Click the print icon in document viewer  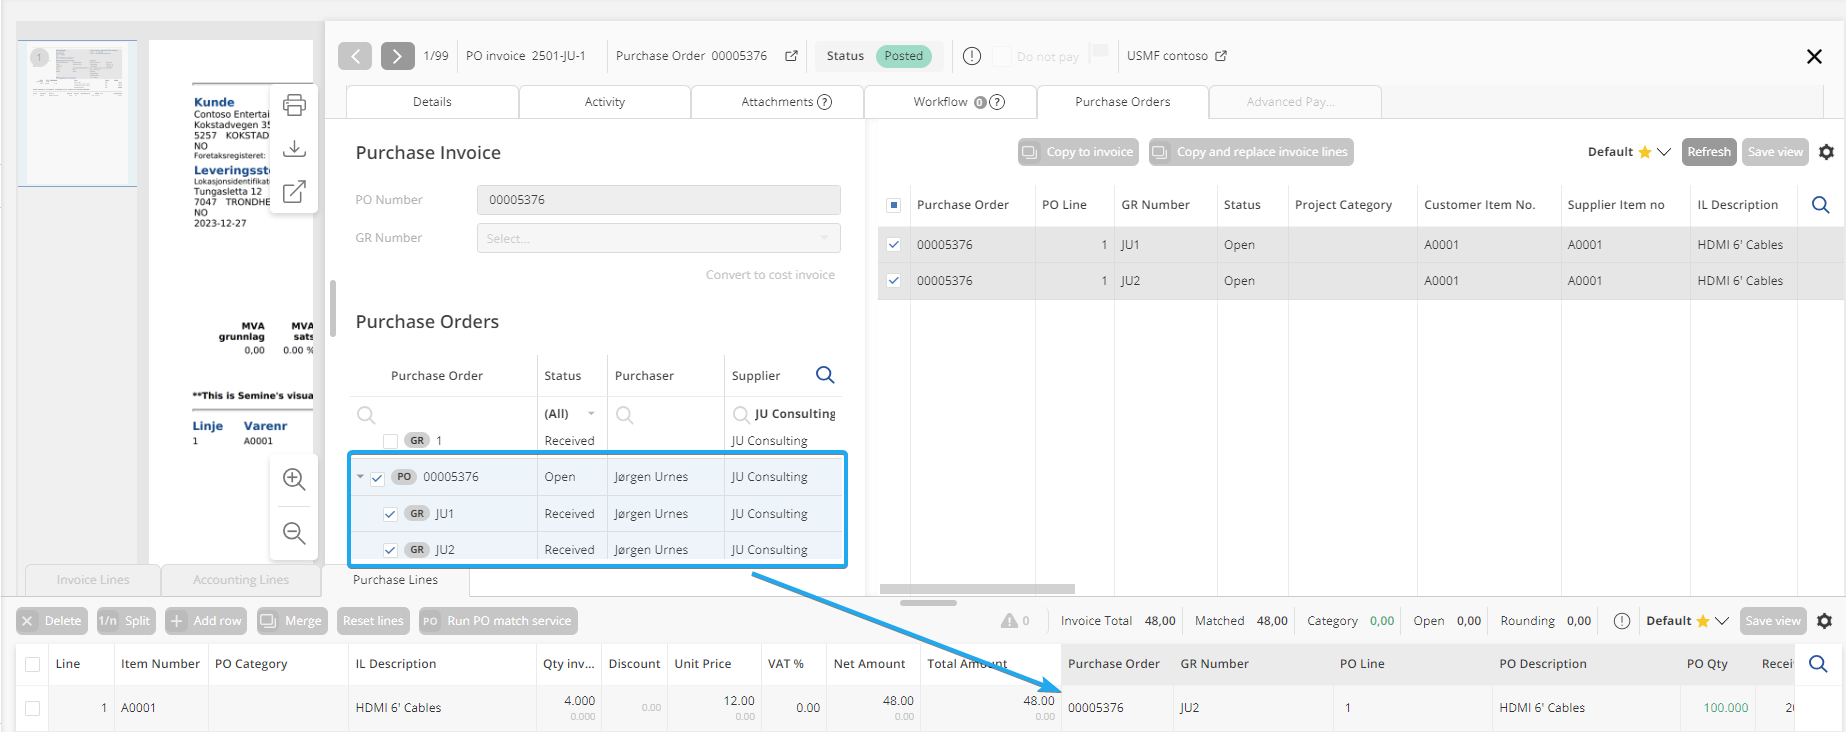294,105
